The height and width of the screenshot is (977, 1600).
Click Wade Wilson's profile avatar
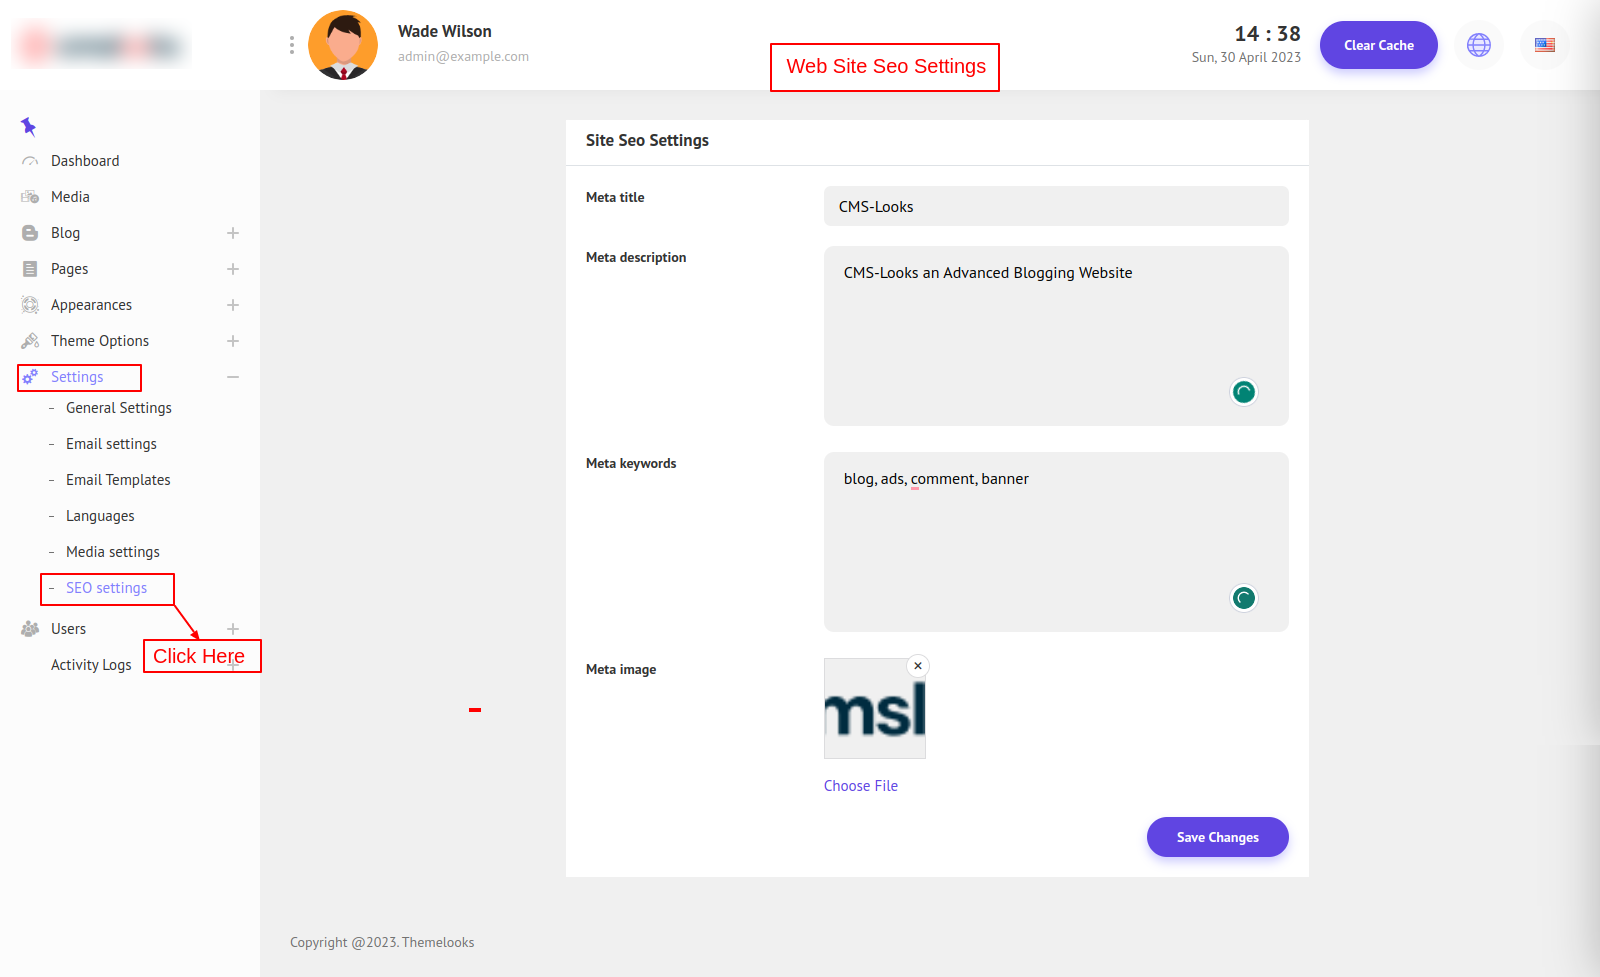click(x=343, y=45)
